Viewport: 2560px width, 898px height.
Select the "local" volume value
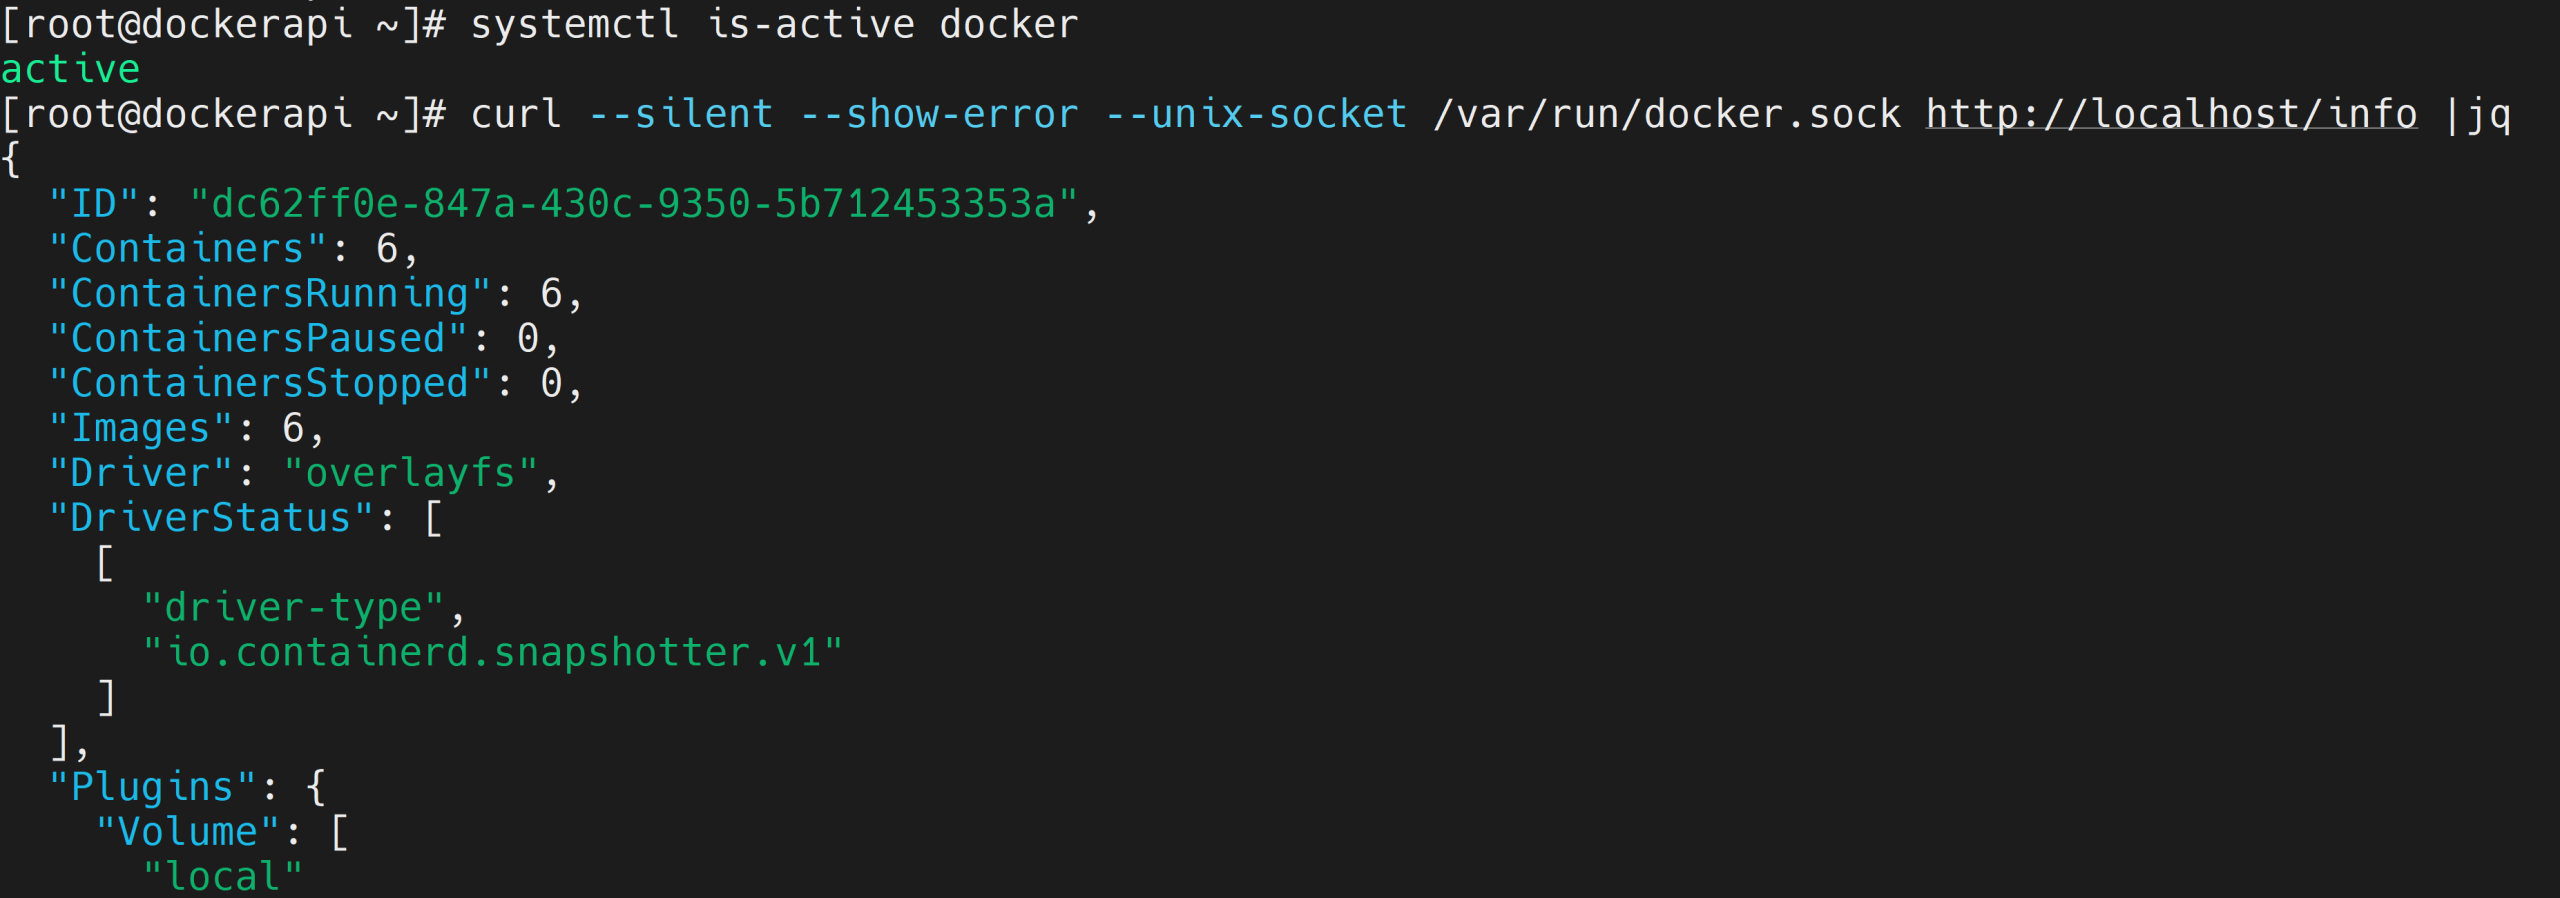(x=222, y=877)
